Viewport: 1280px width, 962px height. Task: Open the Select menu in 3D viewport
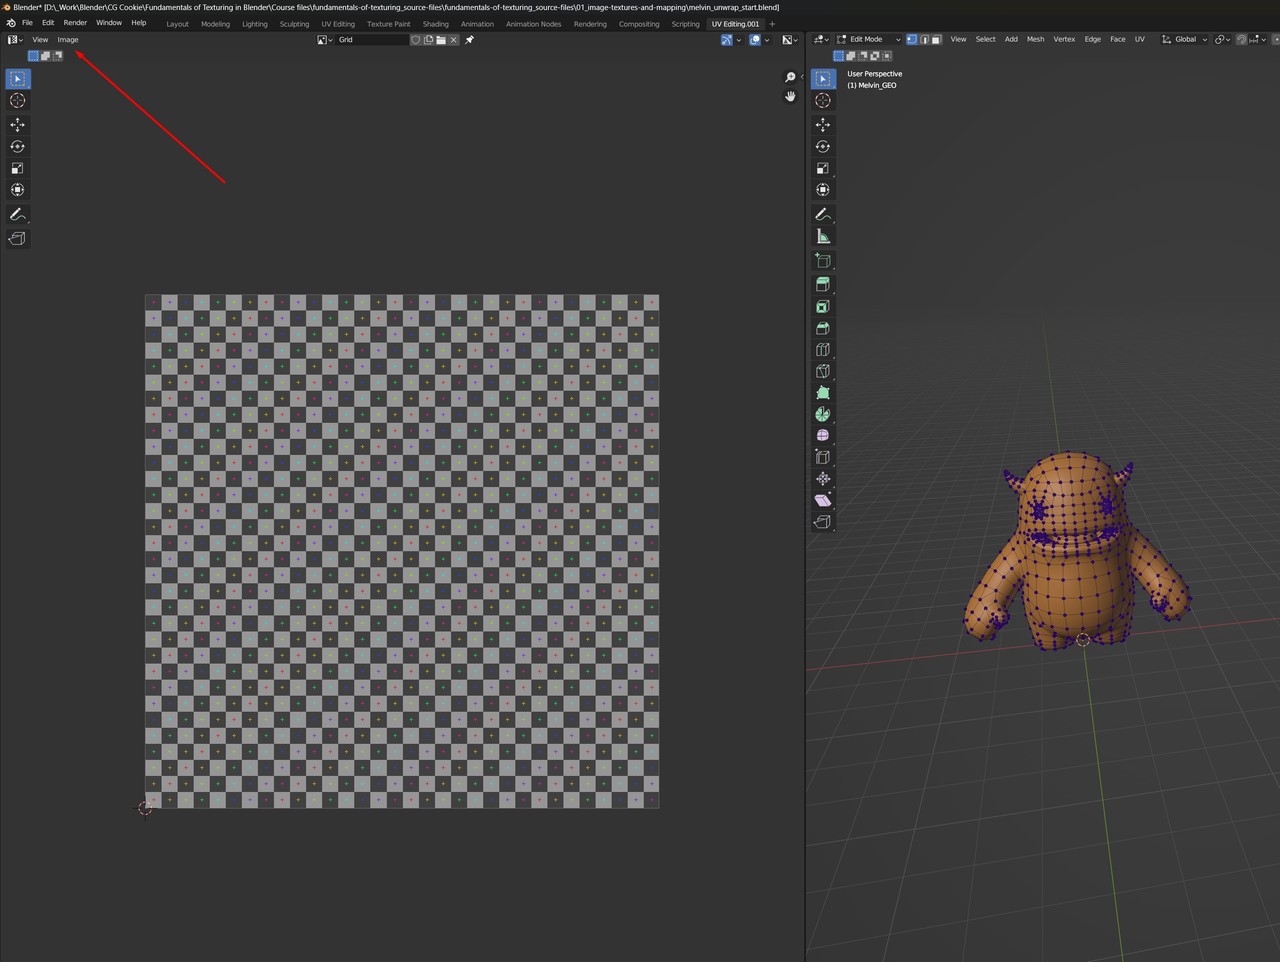tap(985, 39)
